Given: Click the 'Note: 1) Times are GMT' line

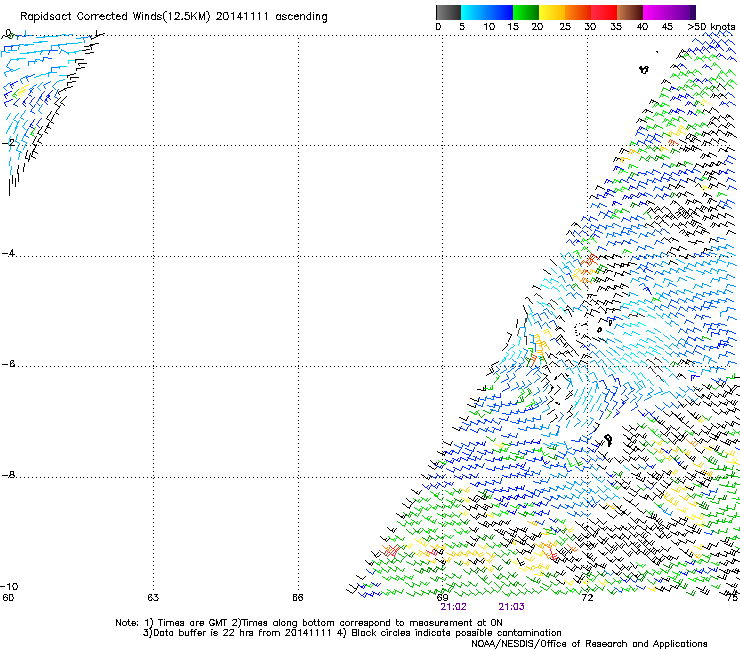Looking at the screenshot, I should pos(309,623).
